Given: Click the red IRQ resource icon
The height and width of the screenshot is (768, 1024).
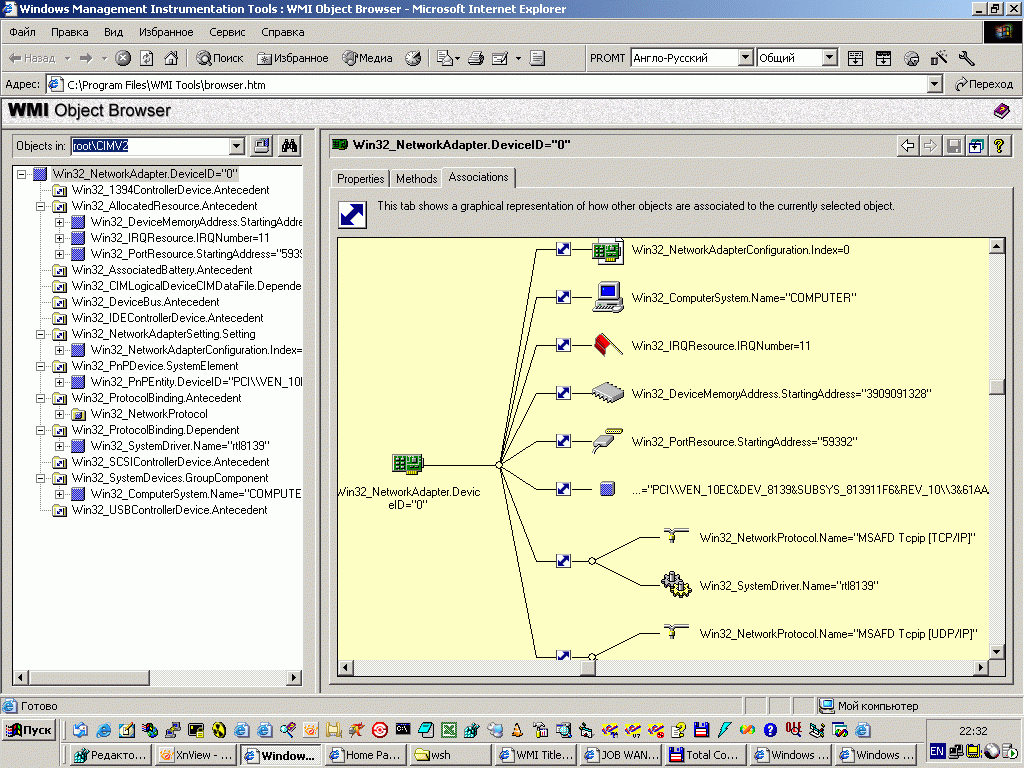Looking at the screenshot, I should pyautogui.click(x=608, y=345).
